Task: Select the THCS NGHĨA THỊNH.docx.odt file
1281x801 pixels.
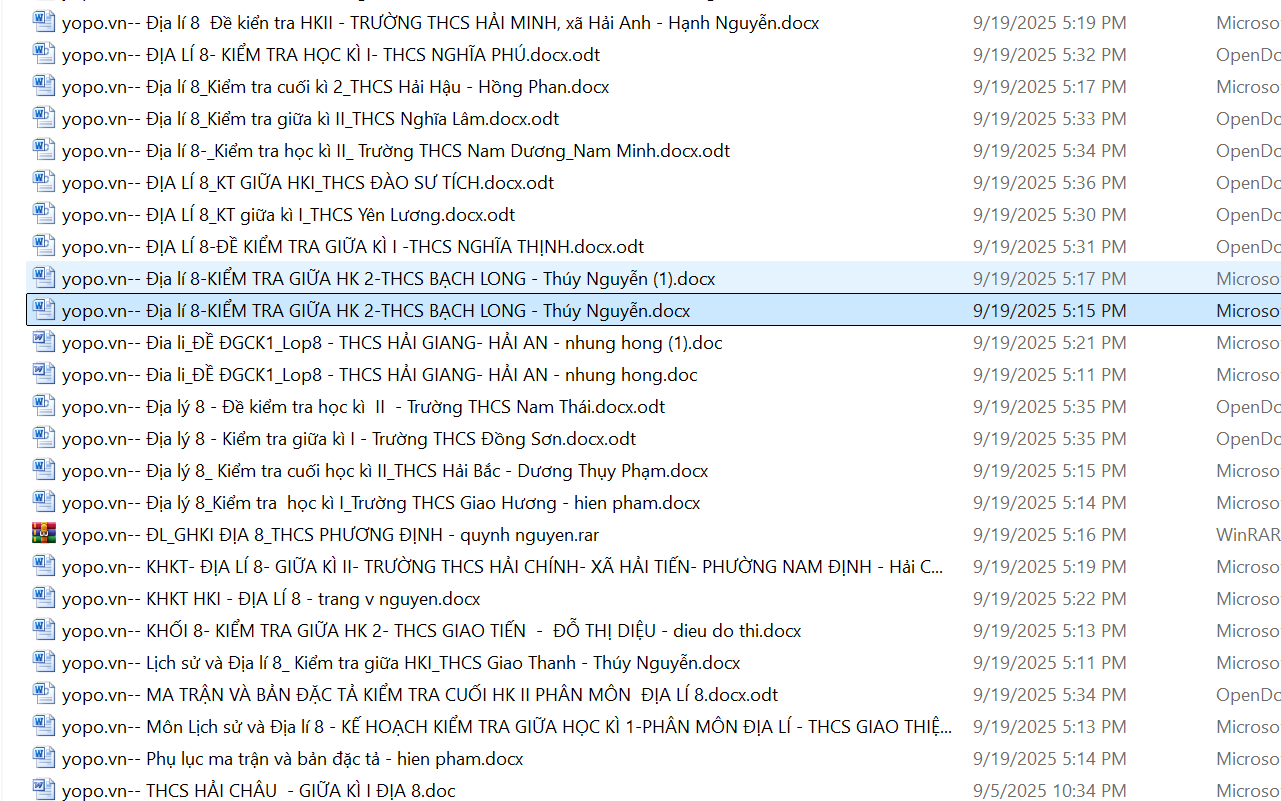Action: point(352,247)
